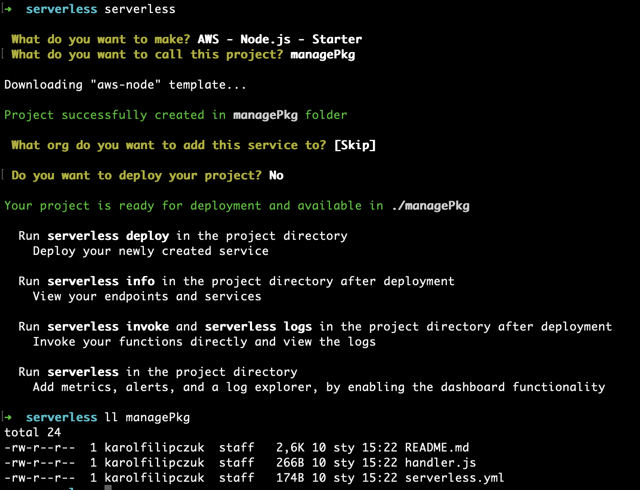Click the 'What do you want to make?' prompt
The width and height of the screenshot is (640, 490).
point(101,39)
